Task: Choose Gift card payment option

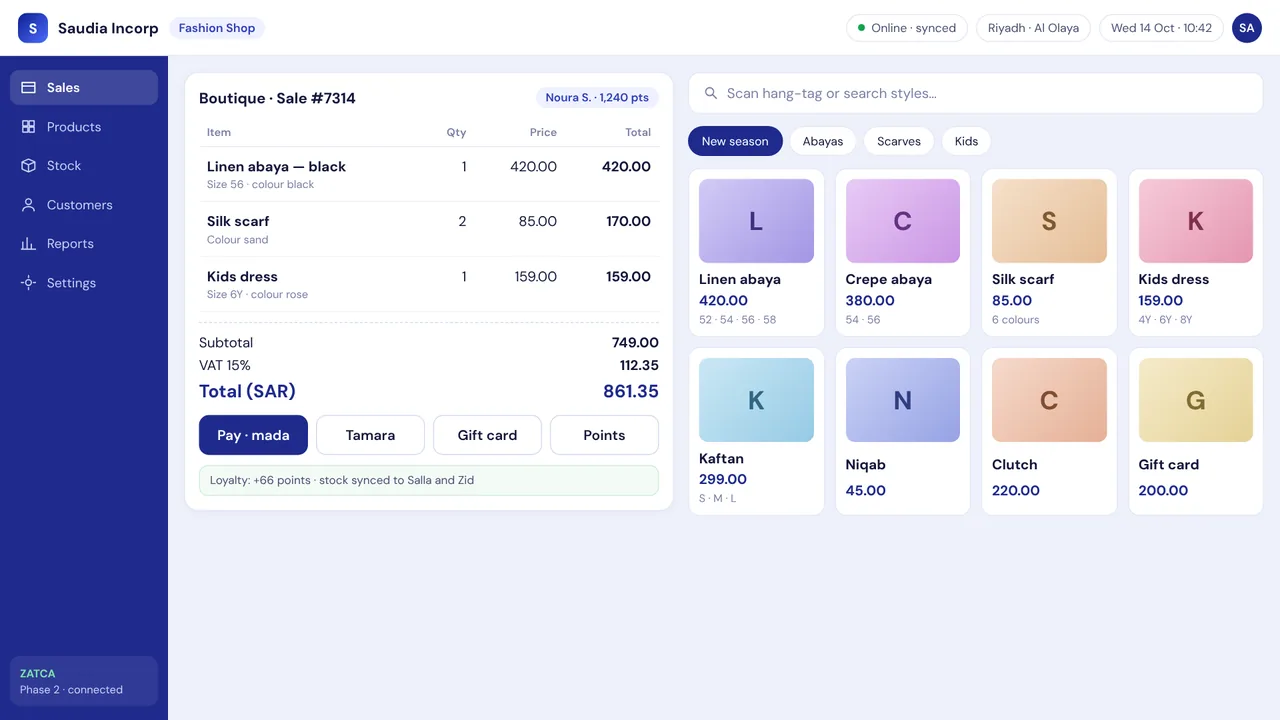Action: pos(487,435)
